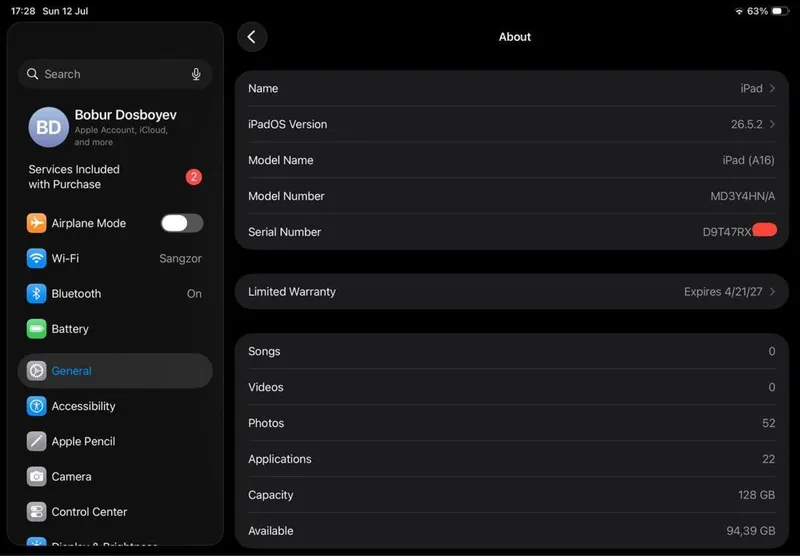800x556 pixels.
Task: Open the Camera settings icon
Action: coord(36,476)
